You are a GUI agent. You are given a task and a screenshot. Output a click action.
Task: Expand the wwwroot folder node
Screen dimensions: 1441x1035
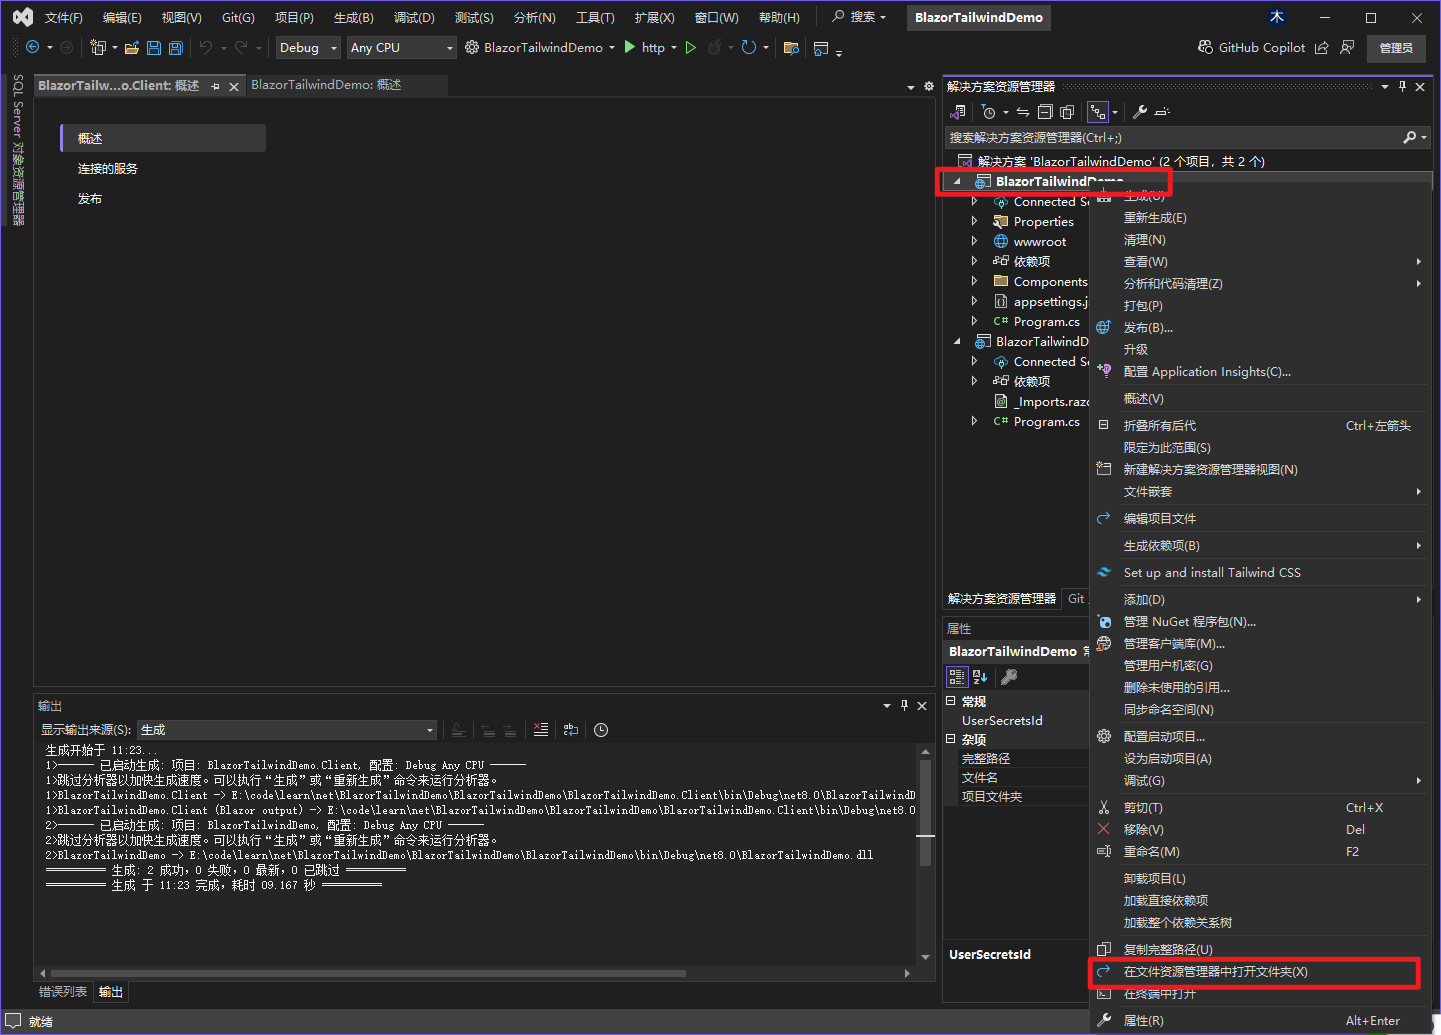(974, 241)
